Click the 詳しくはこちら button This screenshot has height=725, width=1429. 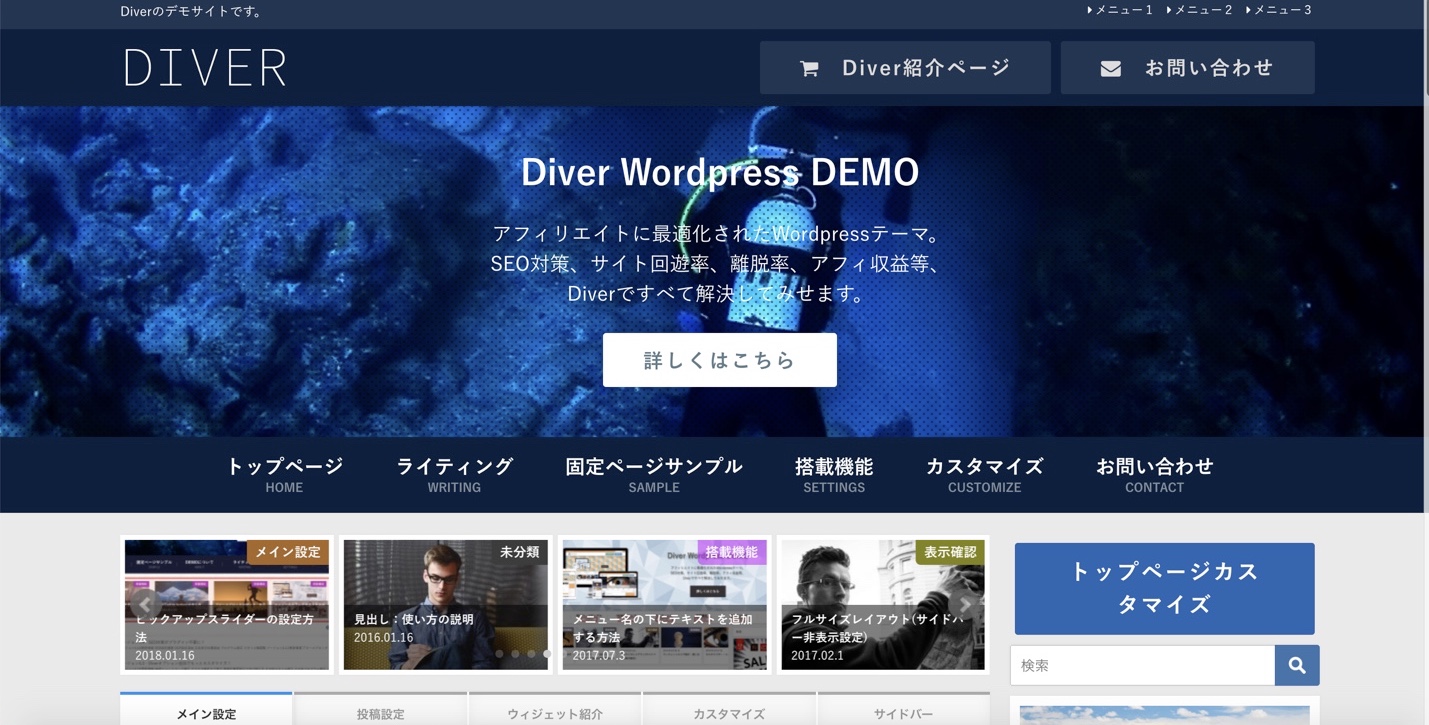click(x=719, y=359)
